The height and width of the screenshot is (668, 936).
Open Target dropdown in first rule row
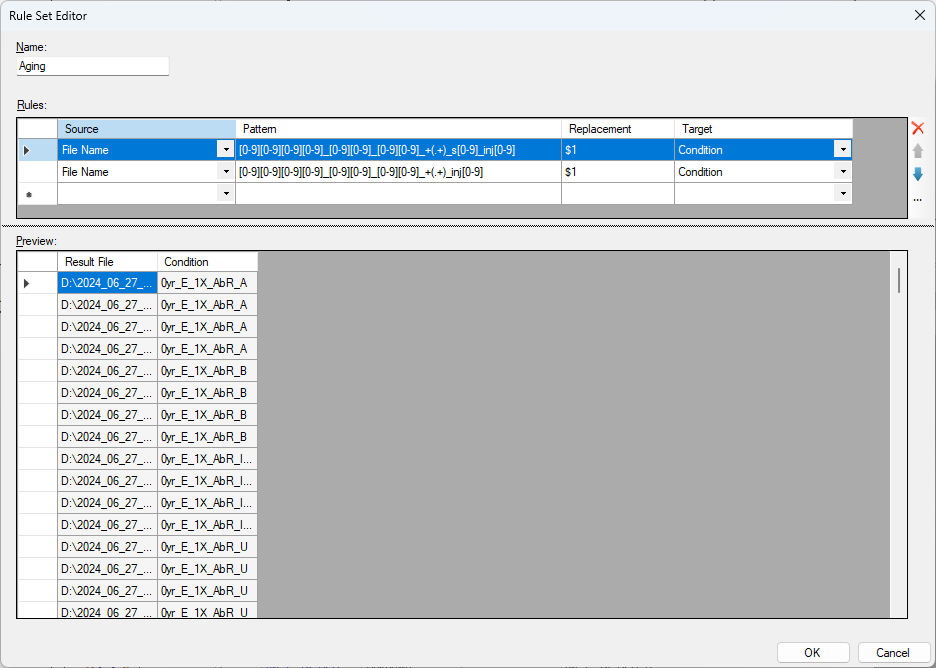coord(843,150)
